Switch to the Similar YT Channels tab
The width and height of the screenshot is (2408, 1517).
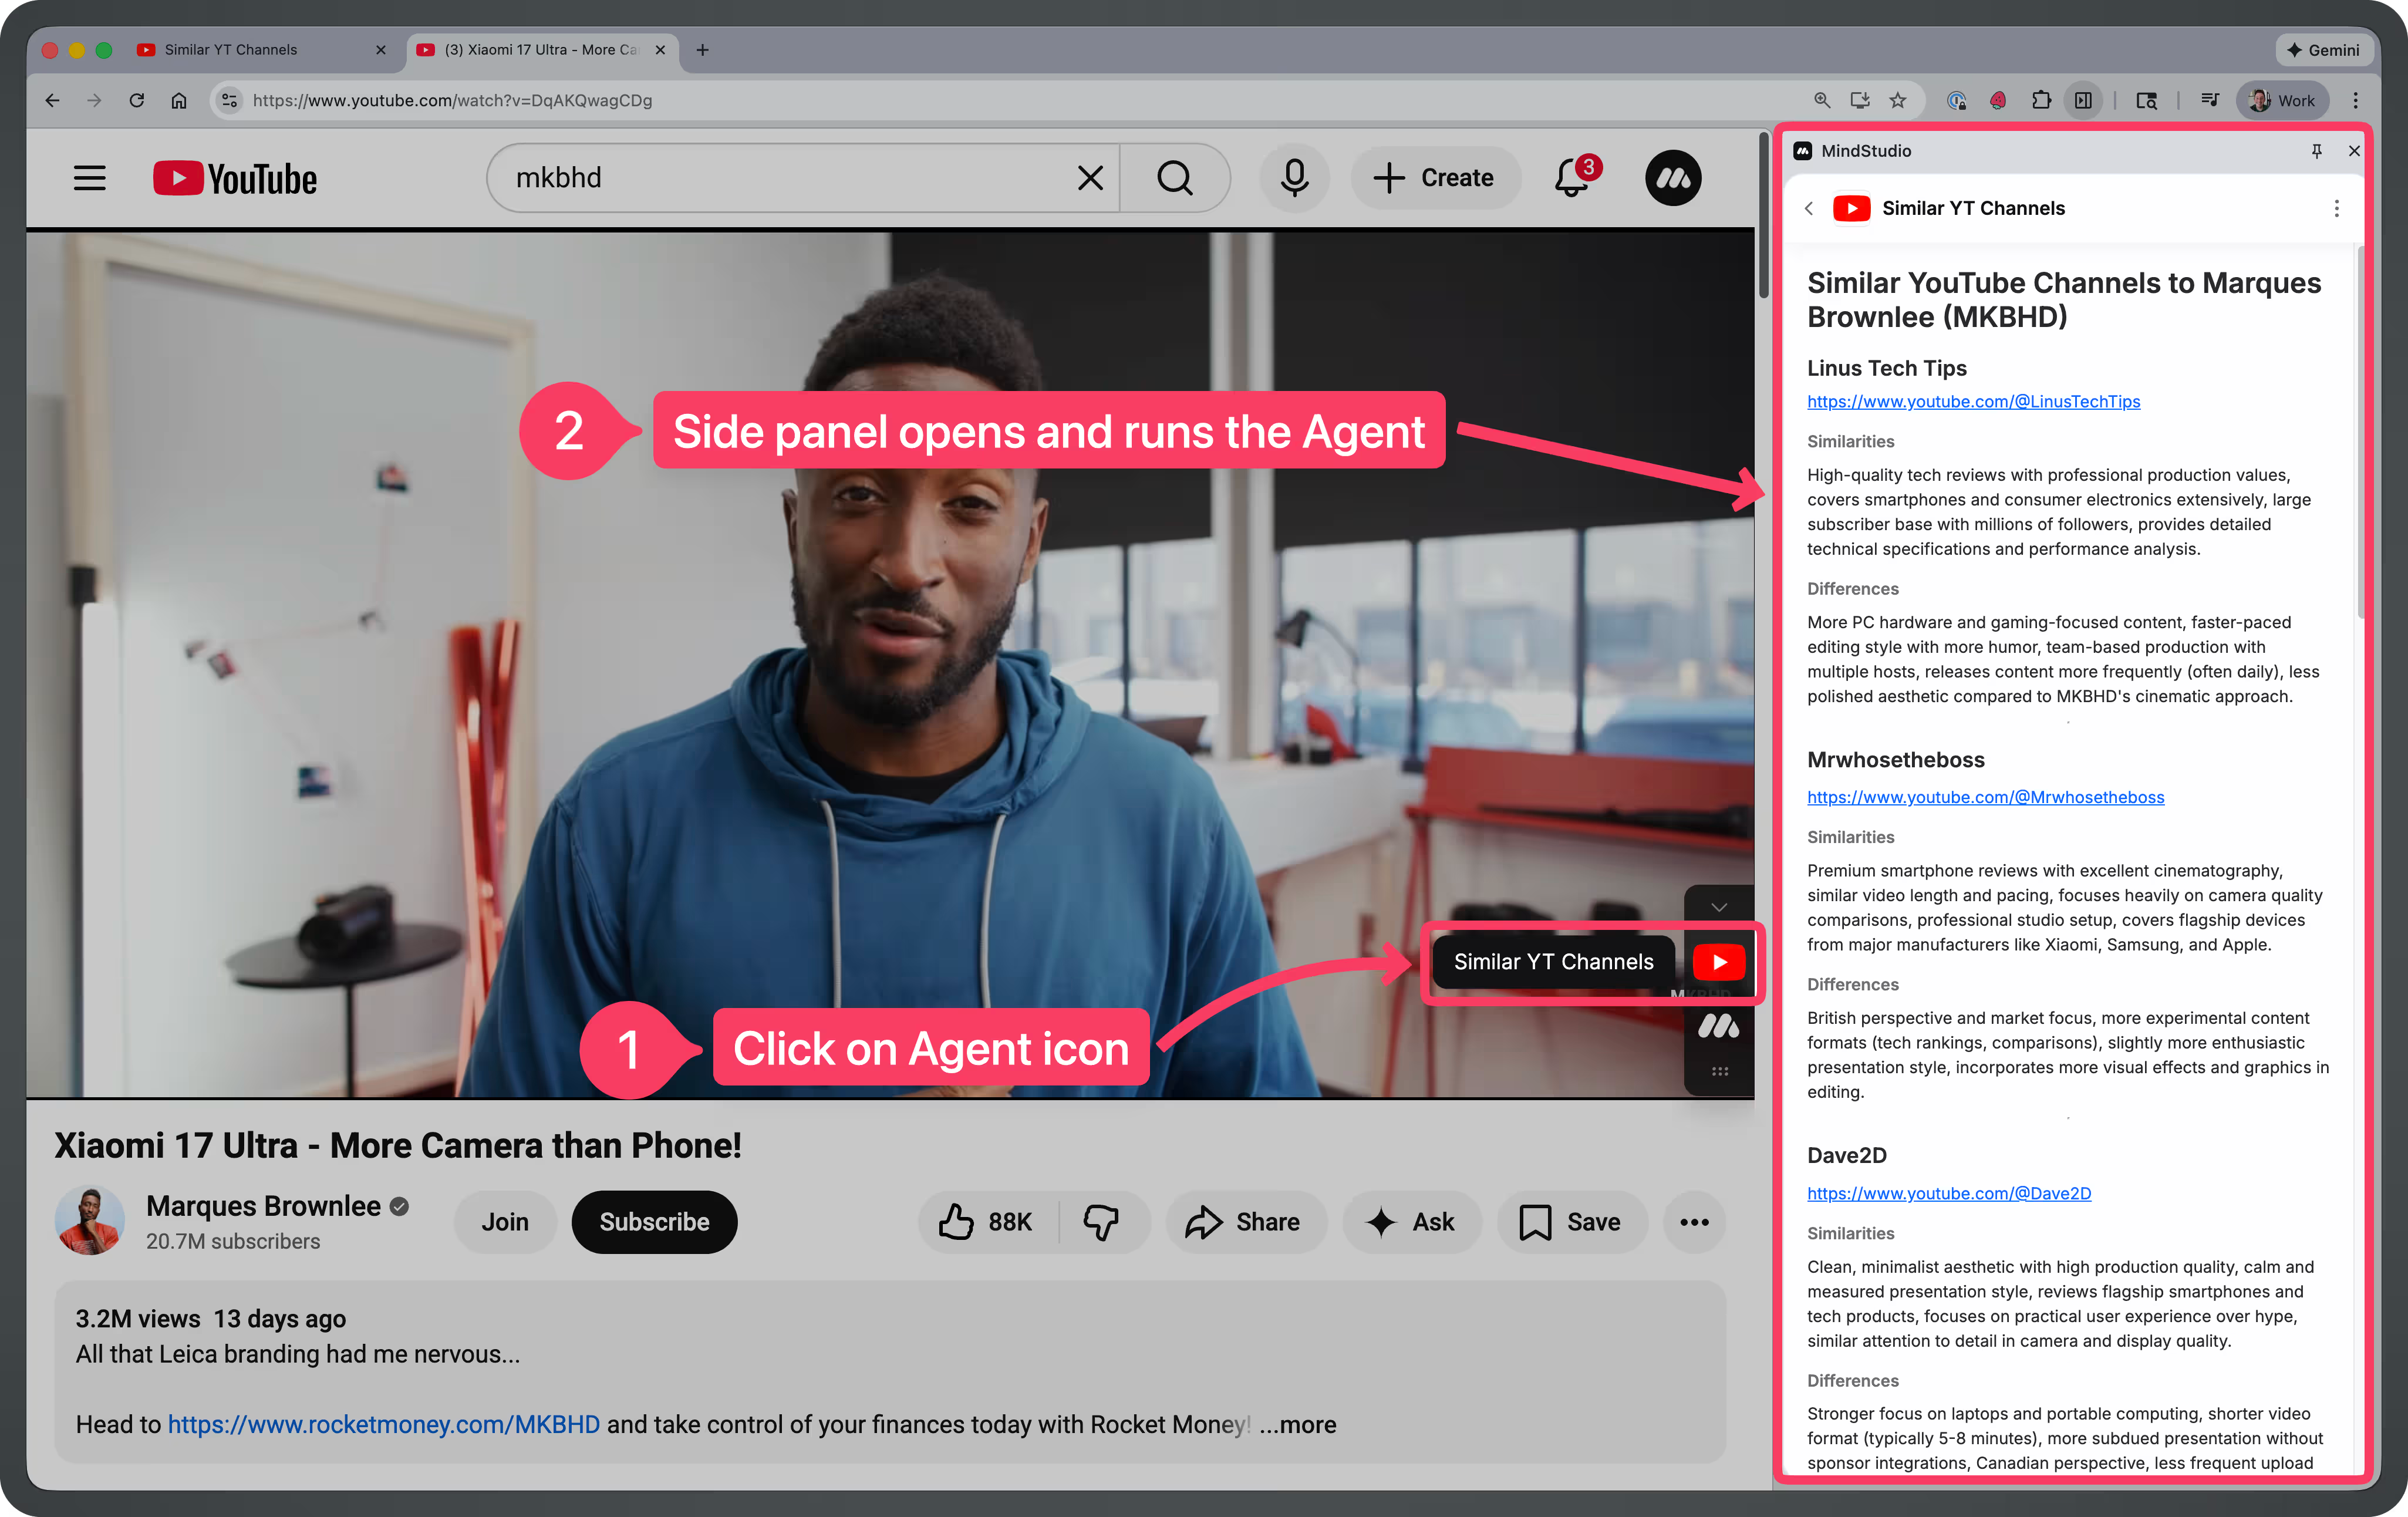click(x=230, y=49)
